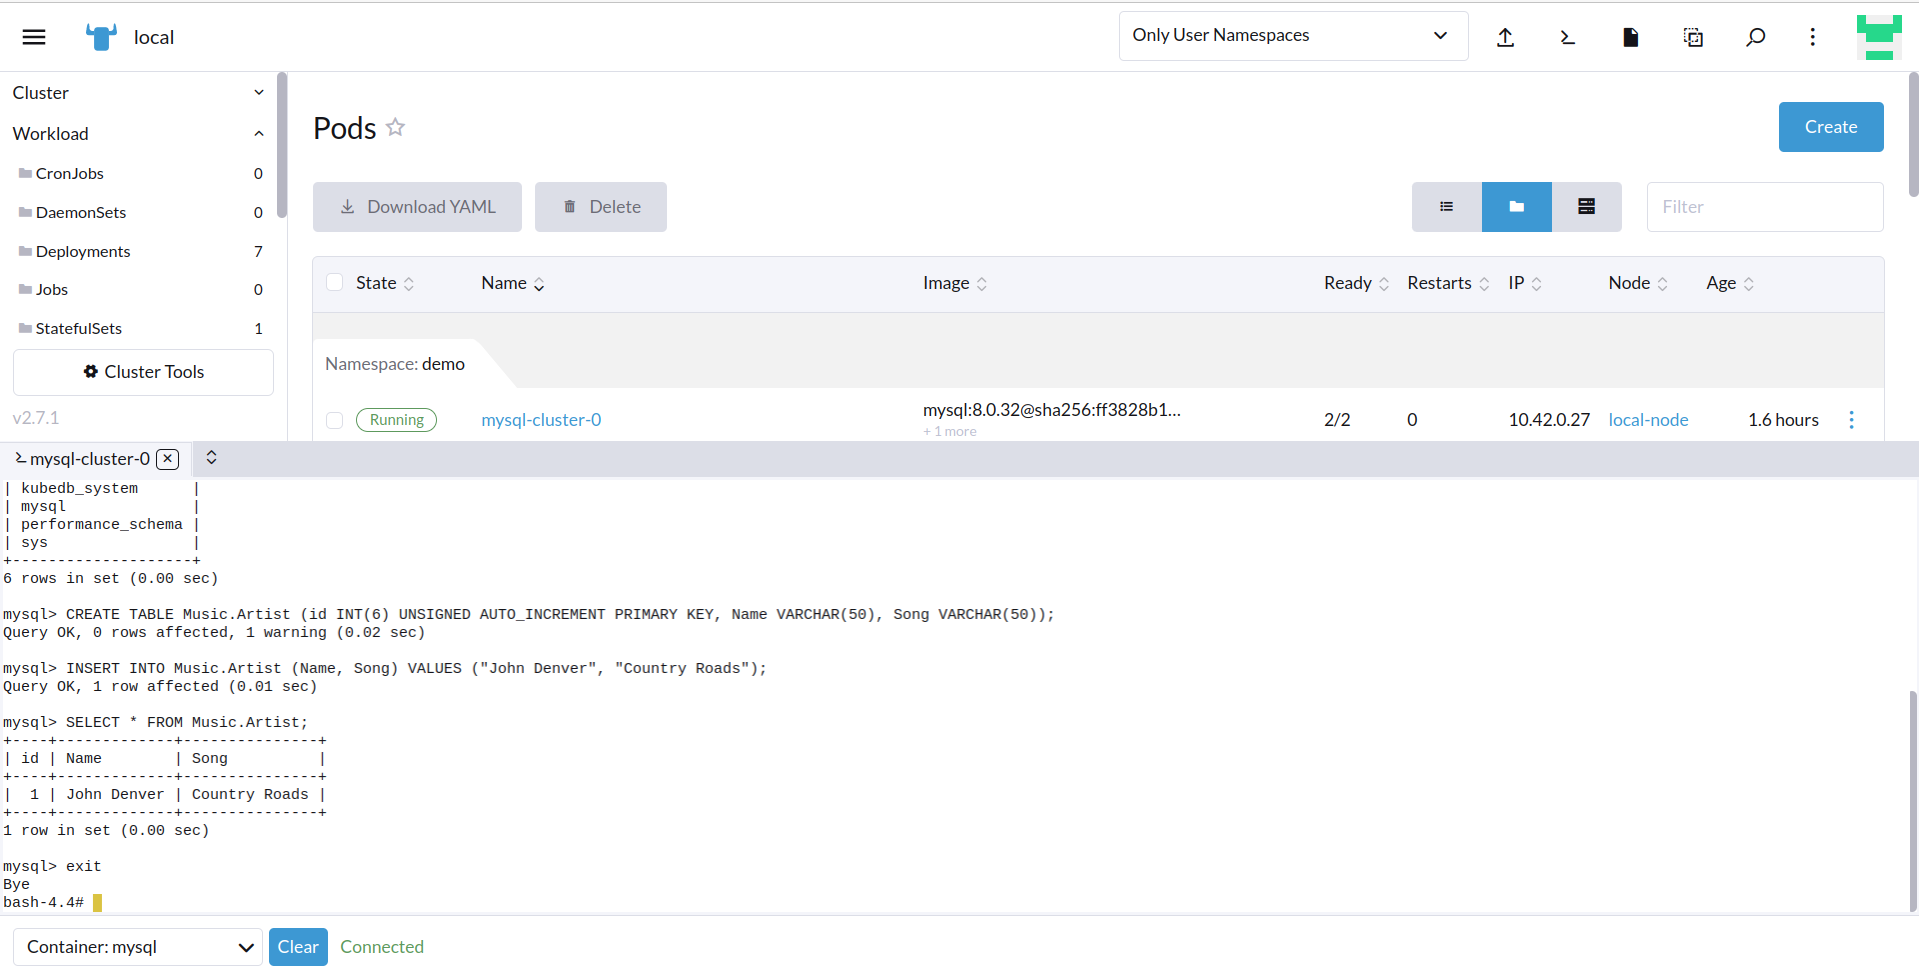
Task: Click the import YAML upload icon
Action: pyautogui.click(x=1505, y=37)
